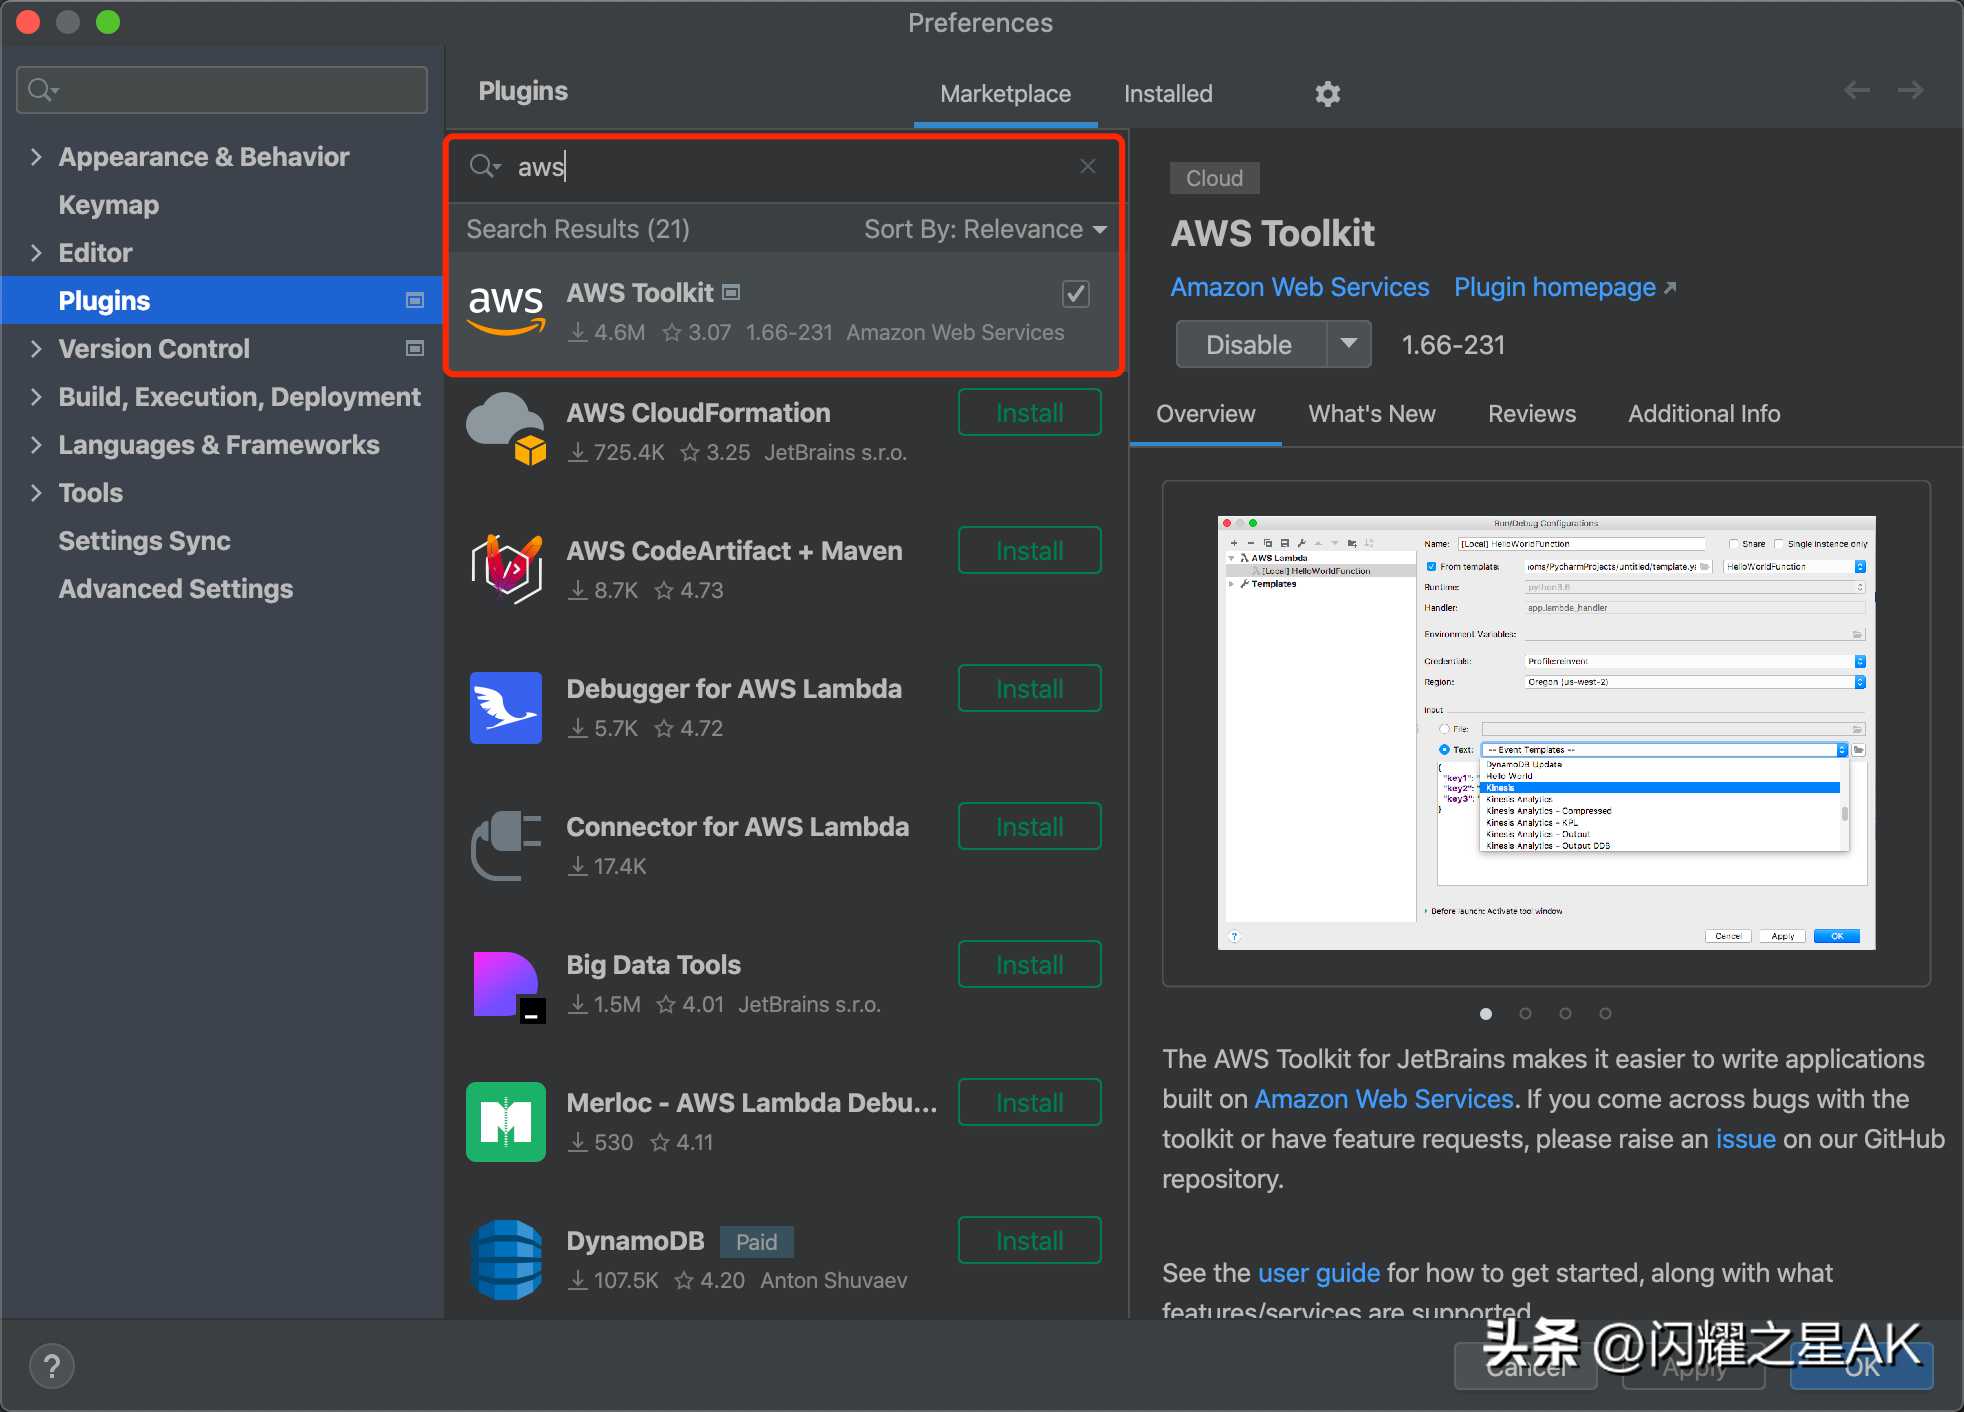Click the AWS Toolkit screenshot preview

click(1546, 732)
